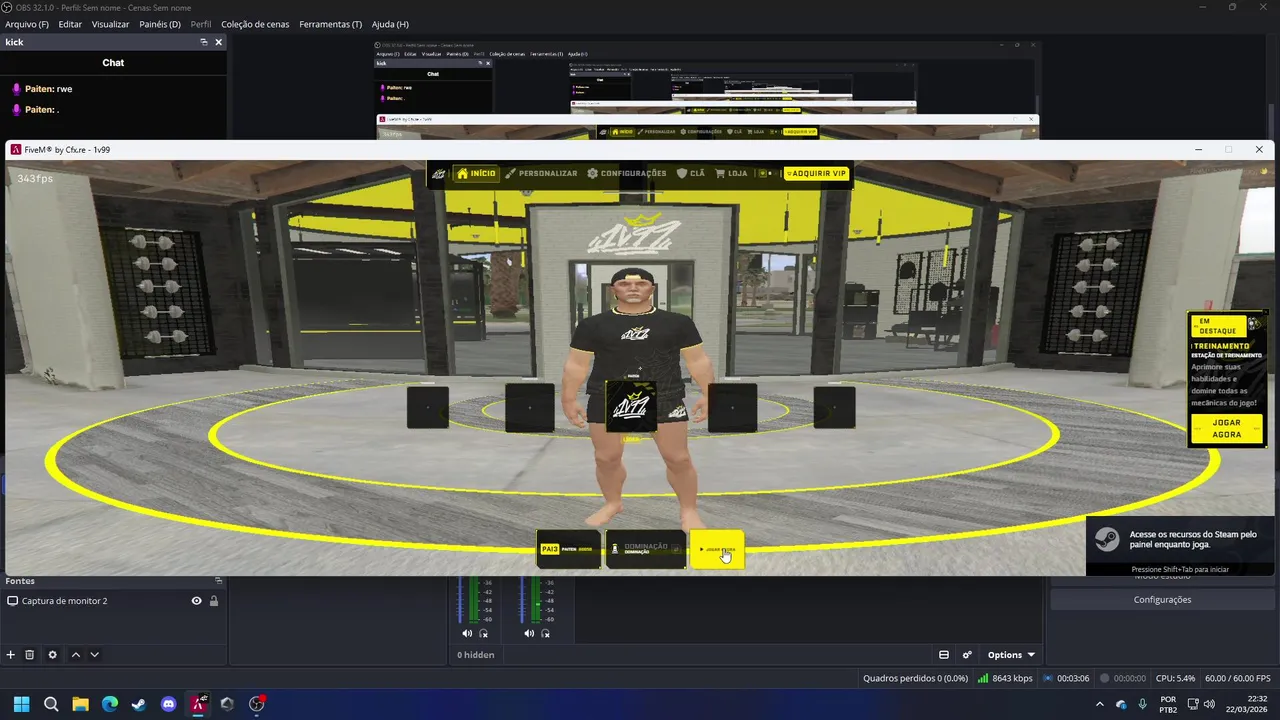Click the yellow JOGAR play button
Image resolution: width=1280 pixels, height=720 pixels.
tap(717, 549)
